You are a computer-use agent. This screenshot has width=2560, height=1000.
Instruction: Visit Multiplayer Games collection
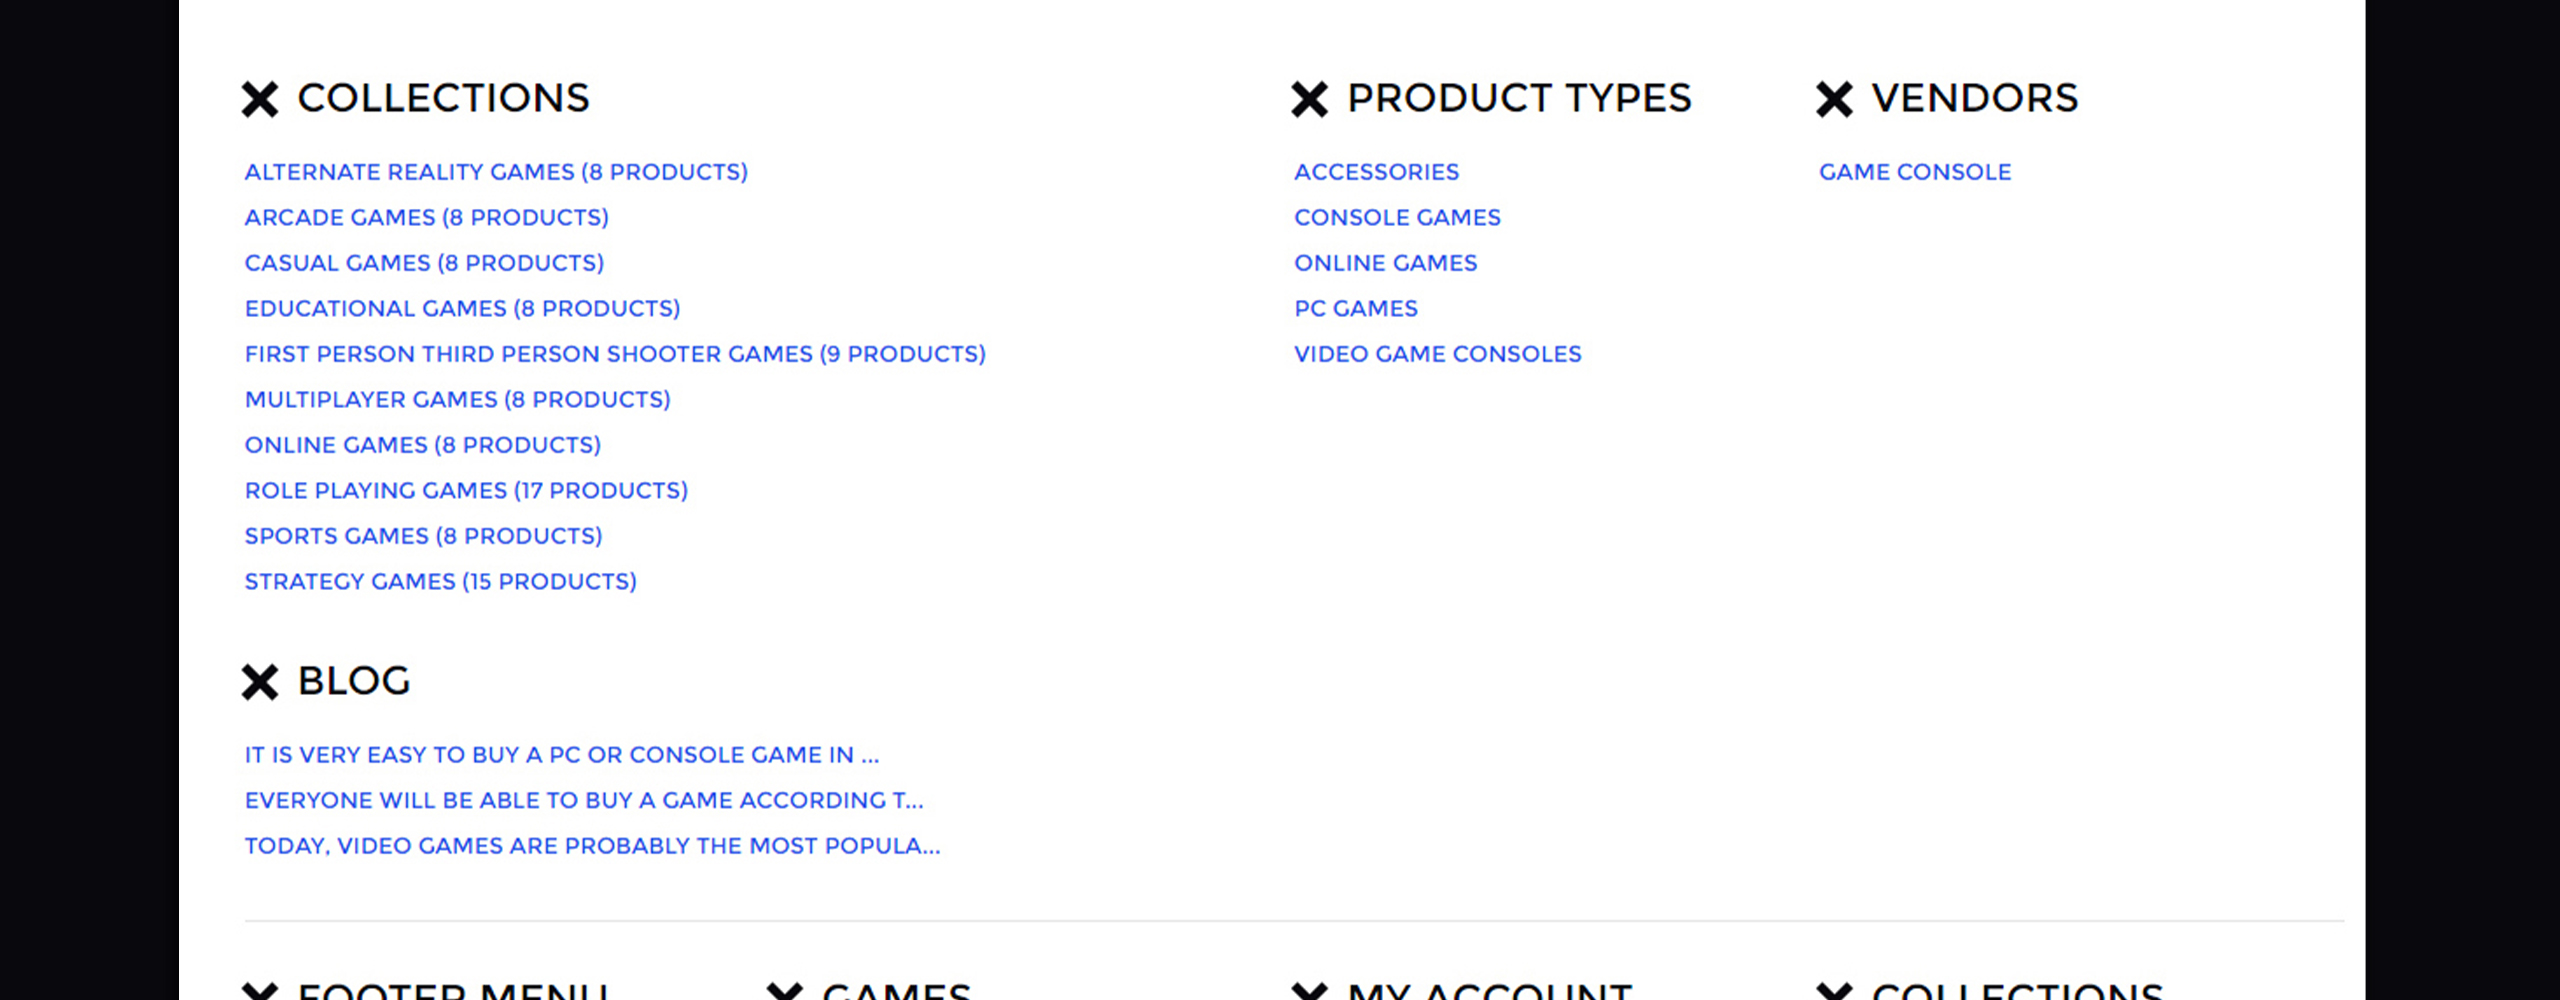pos(458,399)
